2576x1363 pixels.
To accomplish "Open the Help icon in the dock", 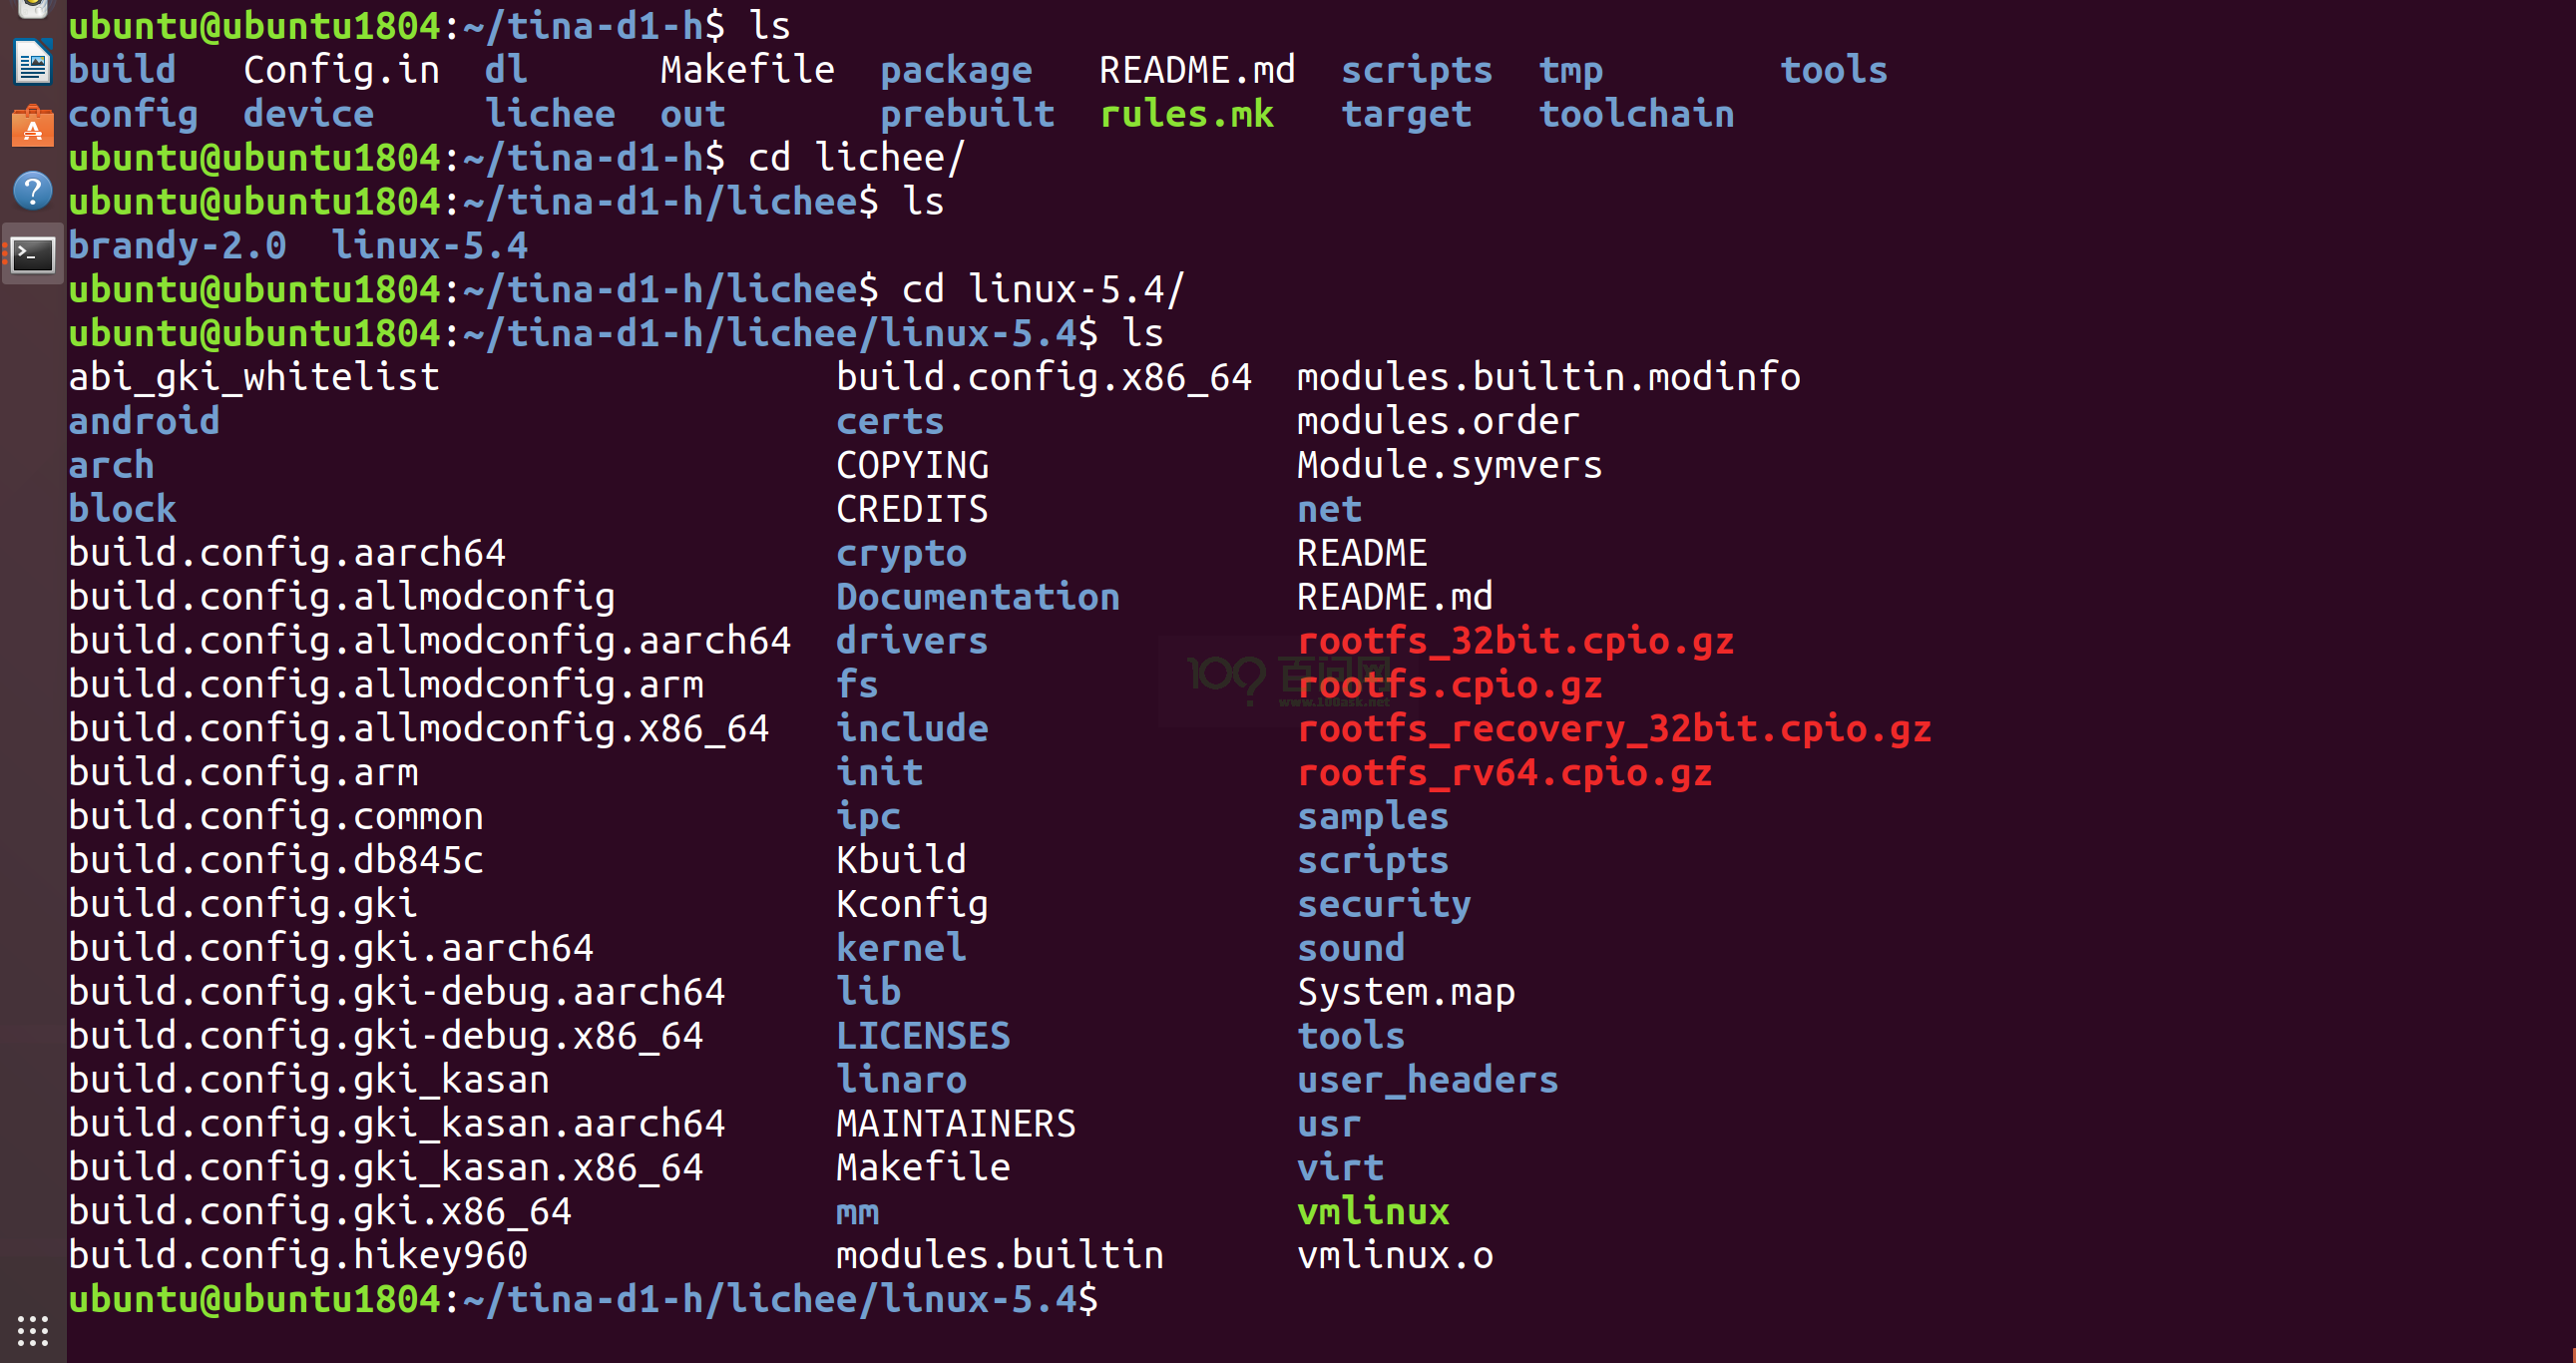I will point(32,190).
